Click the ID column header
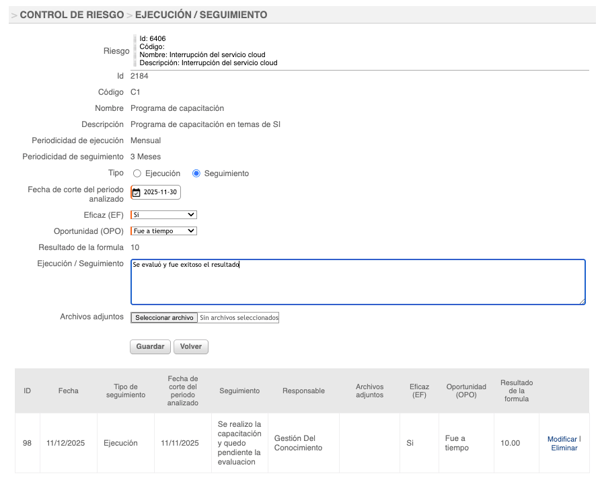The height and width of the screenshot is (486, 600). pos(27,391)
